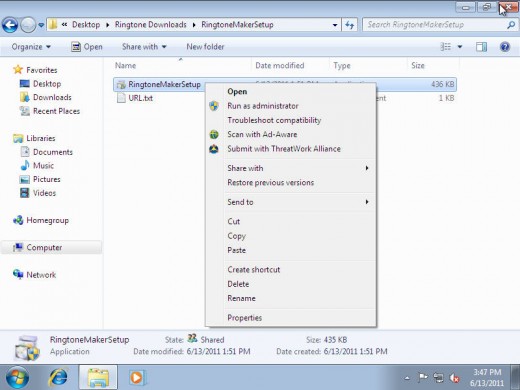
Task: Click Ringtone Downloads in the breadcrumb
Action: pos(150,25)
